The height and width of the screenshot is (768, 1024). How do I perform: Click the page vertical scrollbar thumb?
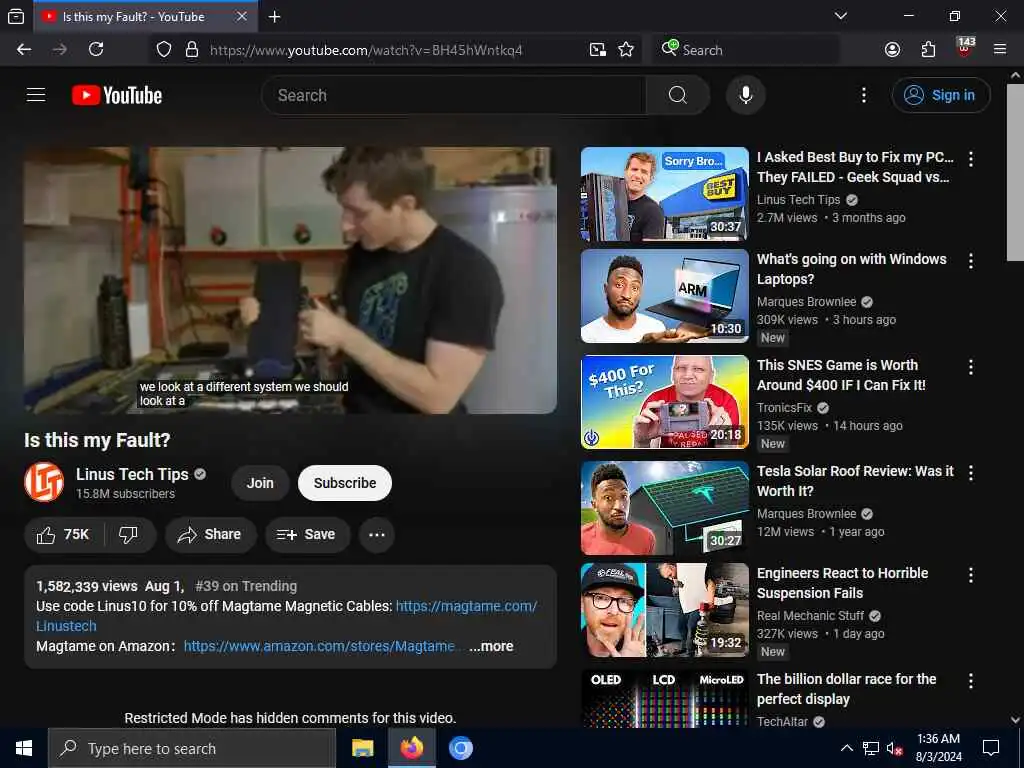pyautogui.click(x=1015, y=172)
